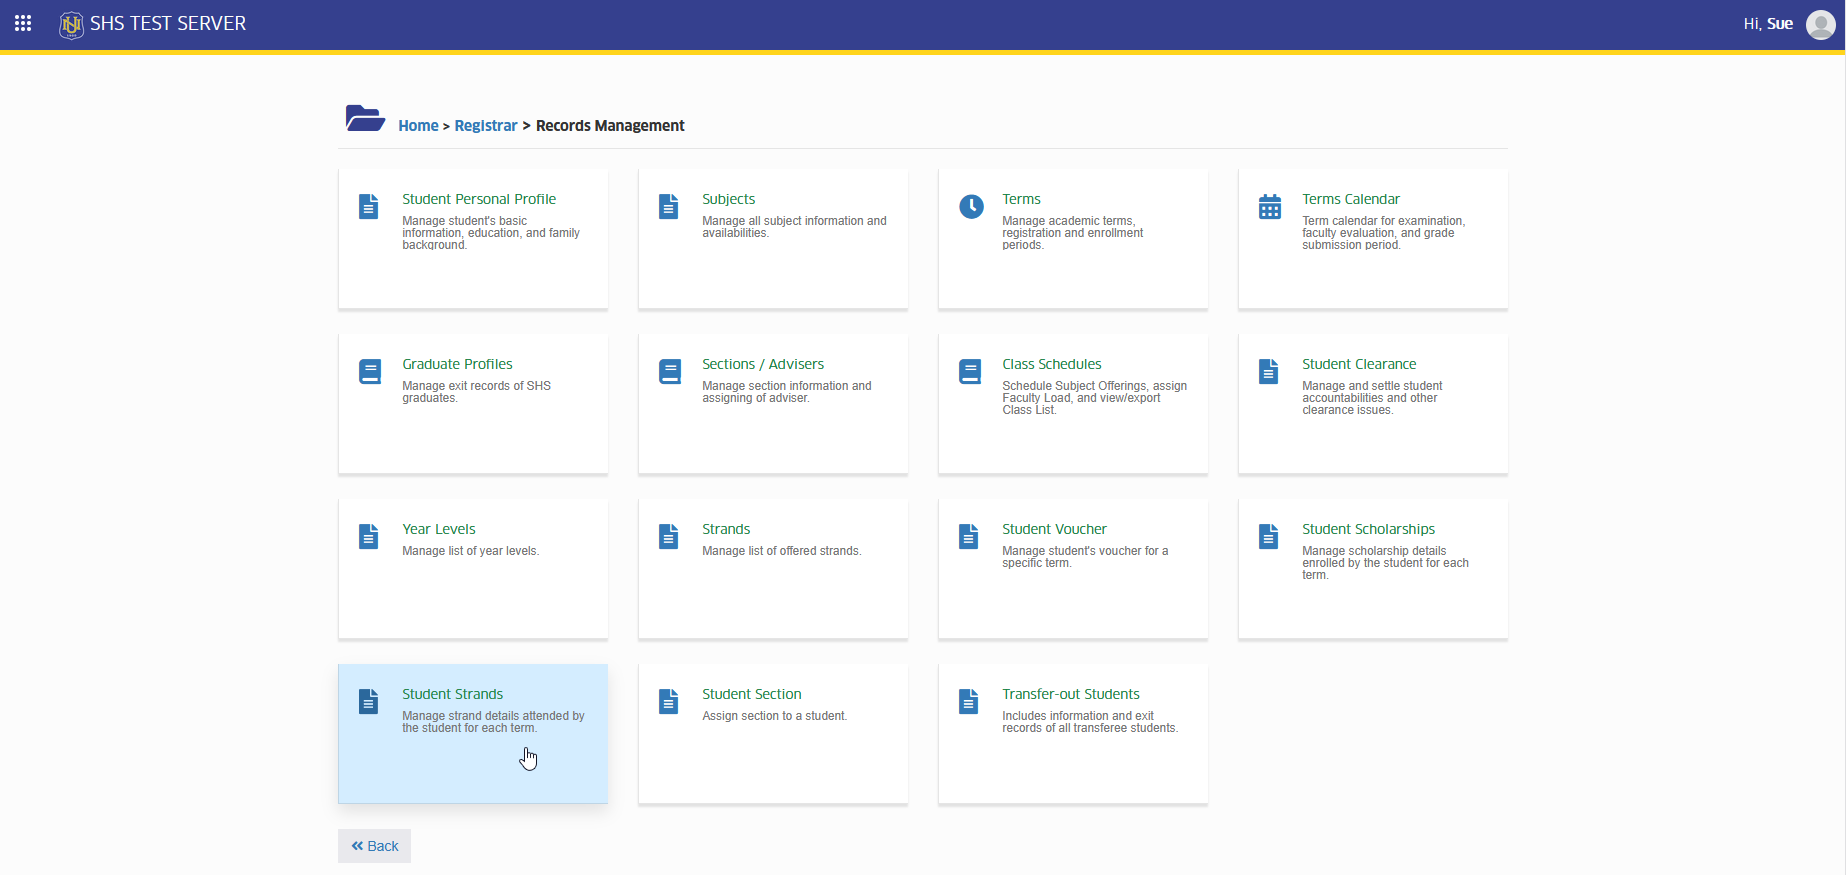Open the Terms Calendar title link
The height and width of the screenshot is (875, 1846).
pyautogui.click(x=1351, y=199)
